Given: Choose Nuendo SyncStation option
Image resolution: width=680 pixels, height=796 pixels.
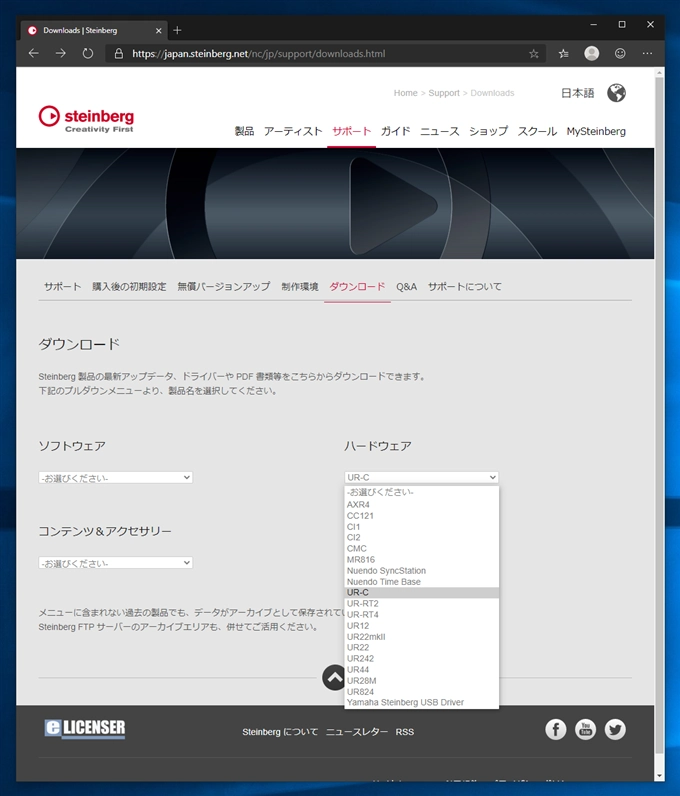Looking at the screenshot, I should click(x=422, y=571).
